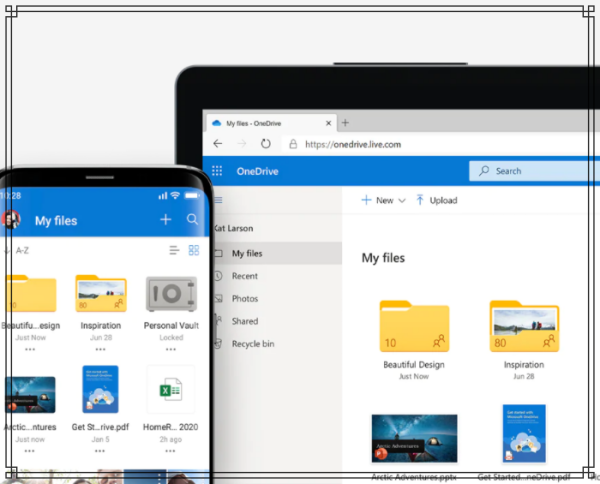Screen dimensions: 600x484
Task: Open the Inspiration folder on web
Action: coord(524,326)
